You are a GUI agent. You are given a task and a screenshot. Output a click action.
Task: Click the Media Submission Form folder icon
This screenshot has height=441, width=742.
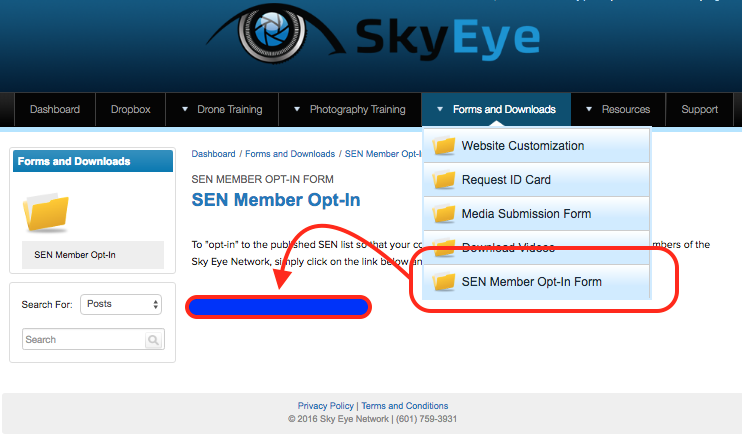tap(443, 214)
